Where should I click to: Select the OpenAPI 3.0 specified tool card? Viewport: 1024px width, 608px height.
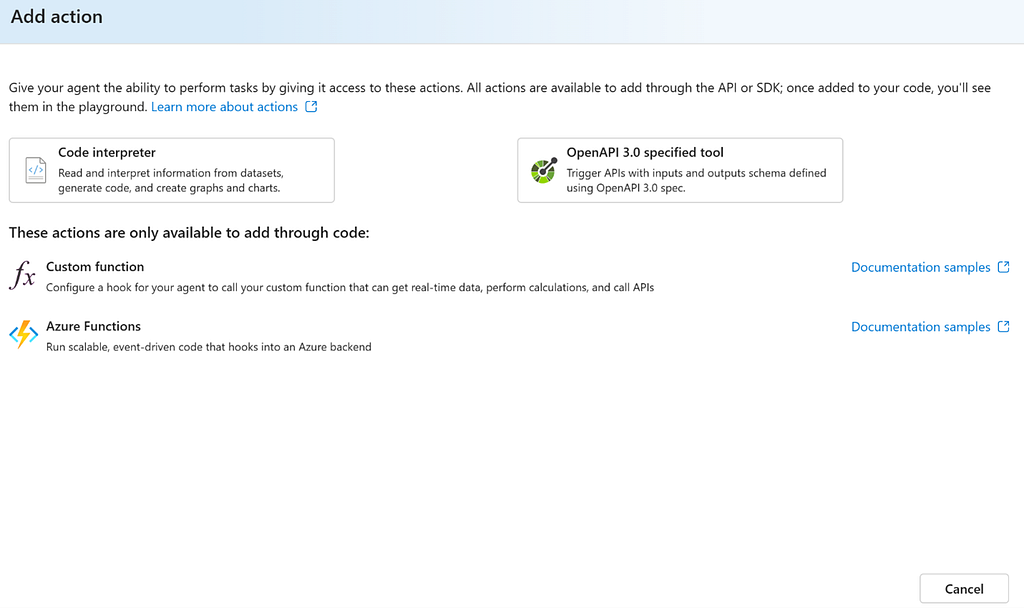click(680, 170)
